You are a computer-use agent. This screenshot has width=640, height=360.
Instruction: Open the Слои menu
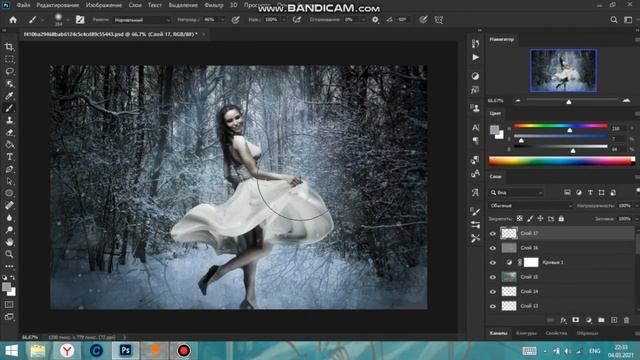[135, 5]
